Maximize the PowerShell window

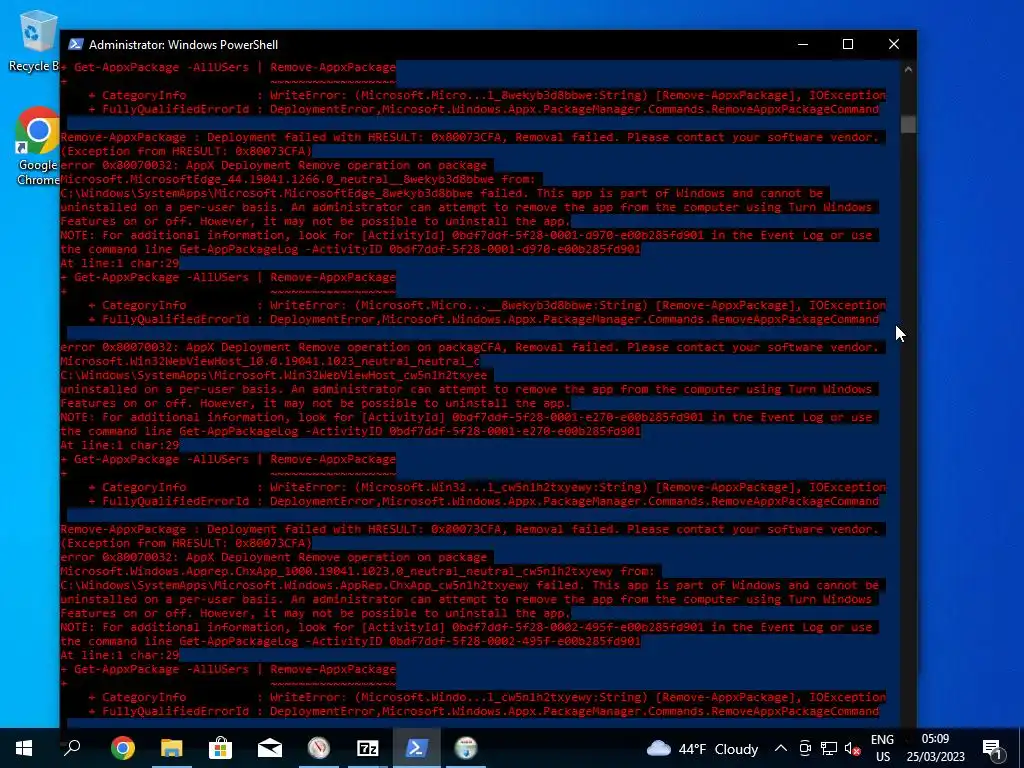[848, 44]
